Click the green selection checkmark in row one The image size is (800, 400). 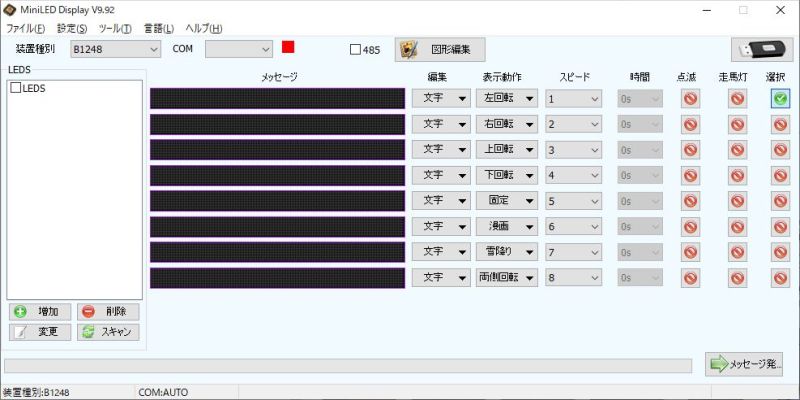coord(780,98)
